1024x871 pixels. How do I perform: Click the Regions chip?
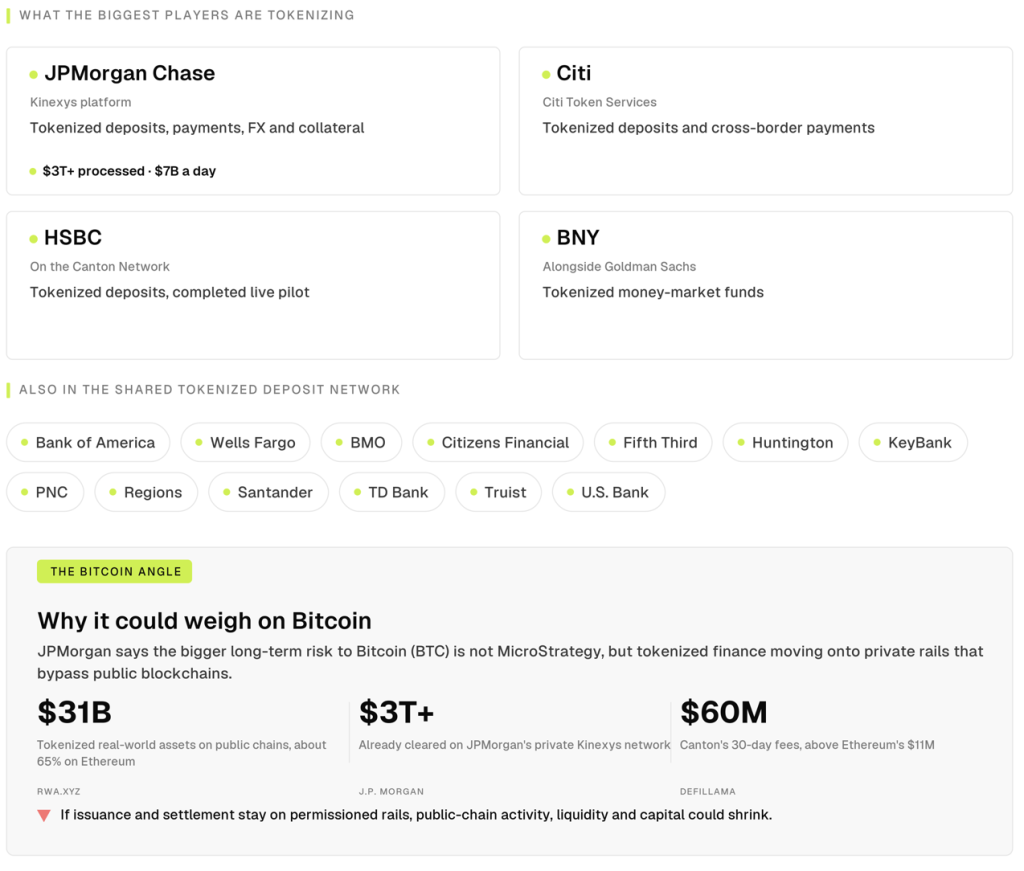146,492
